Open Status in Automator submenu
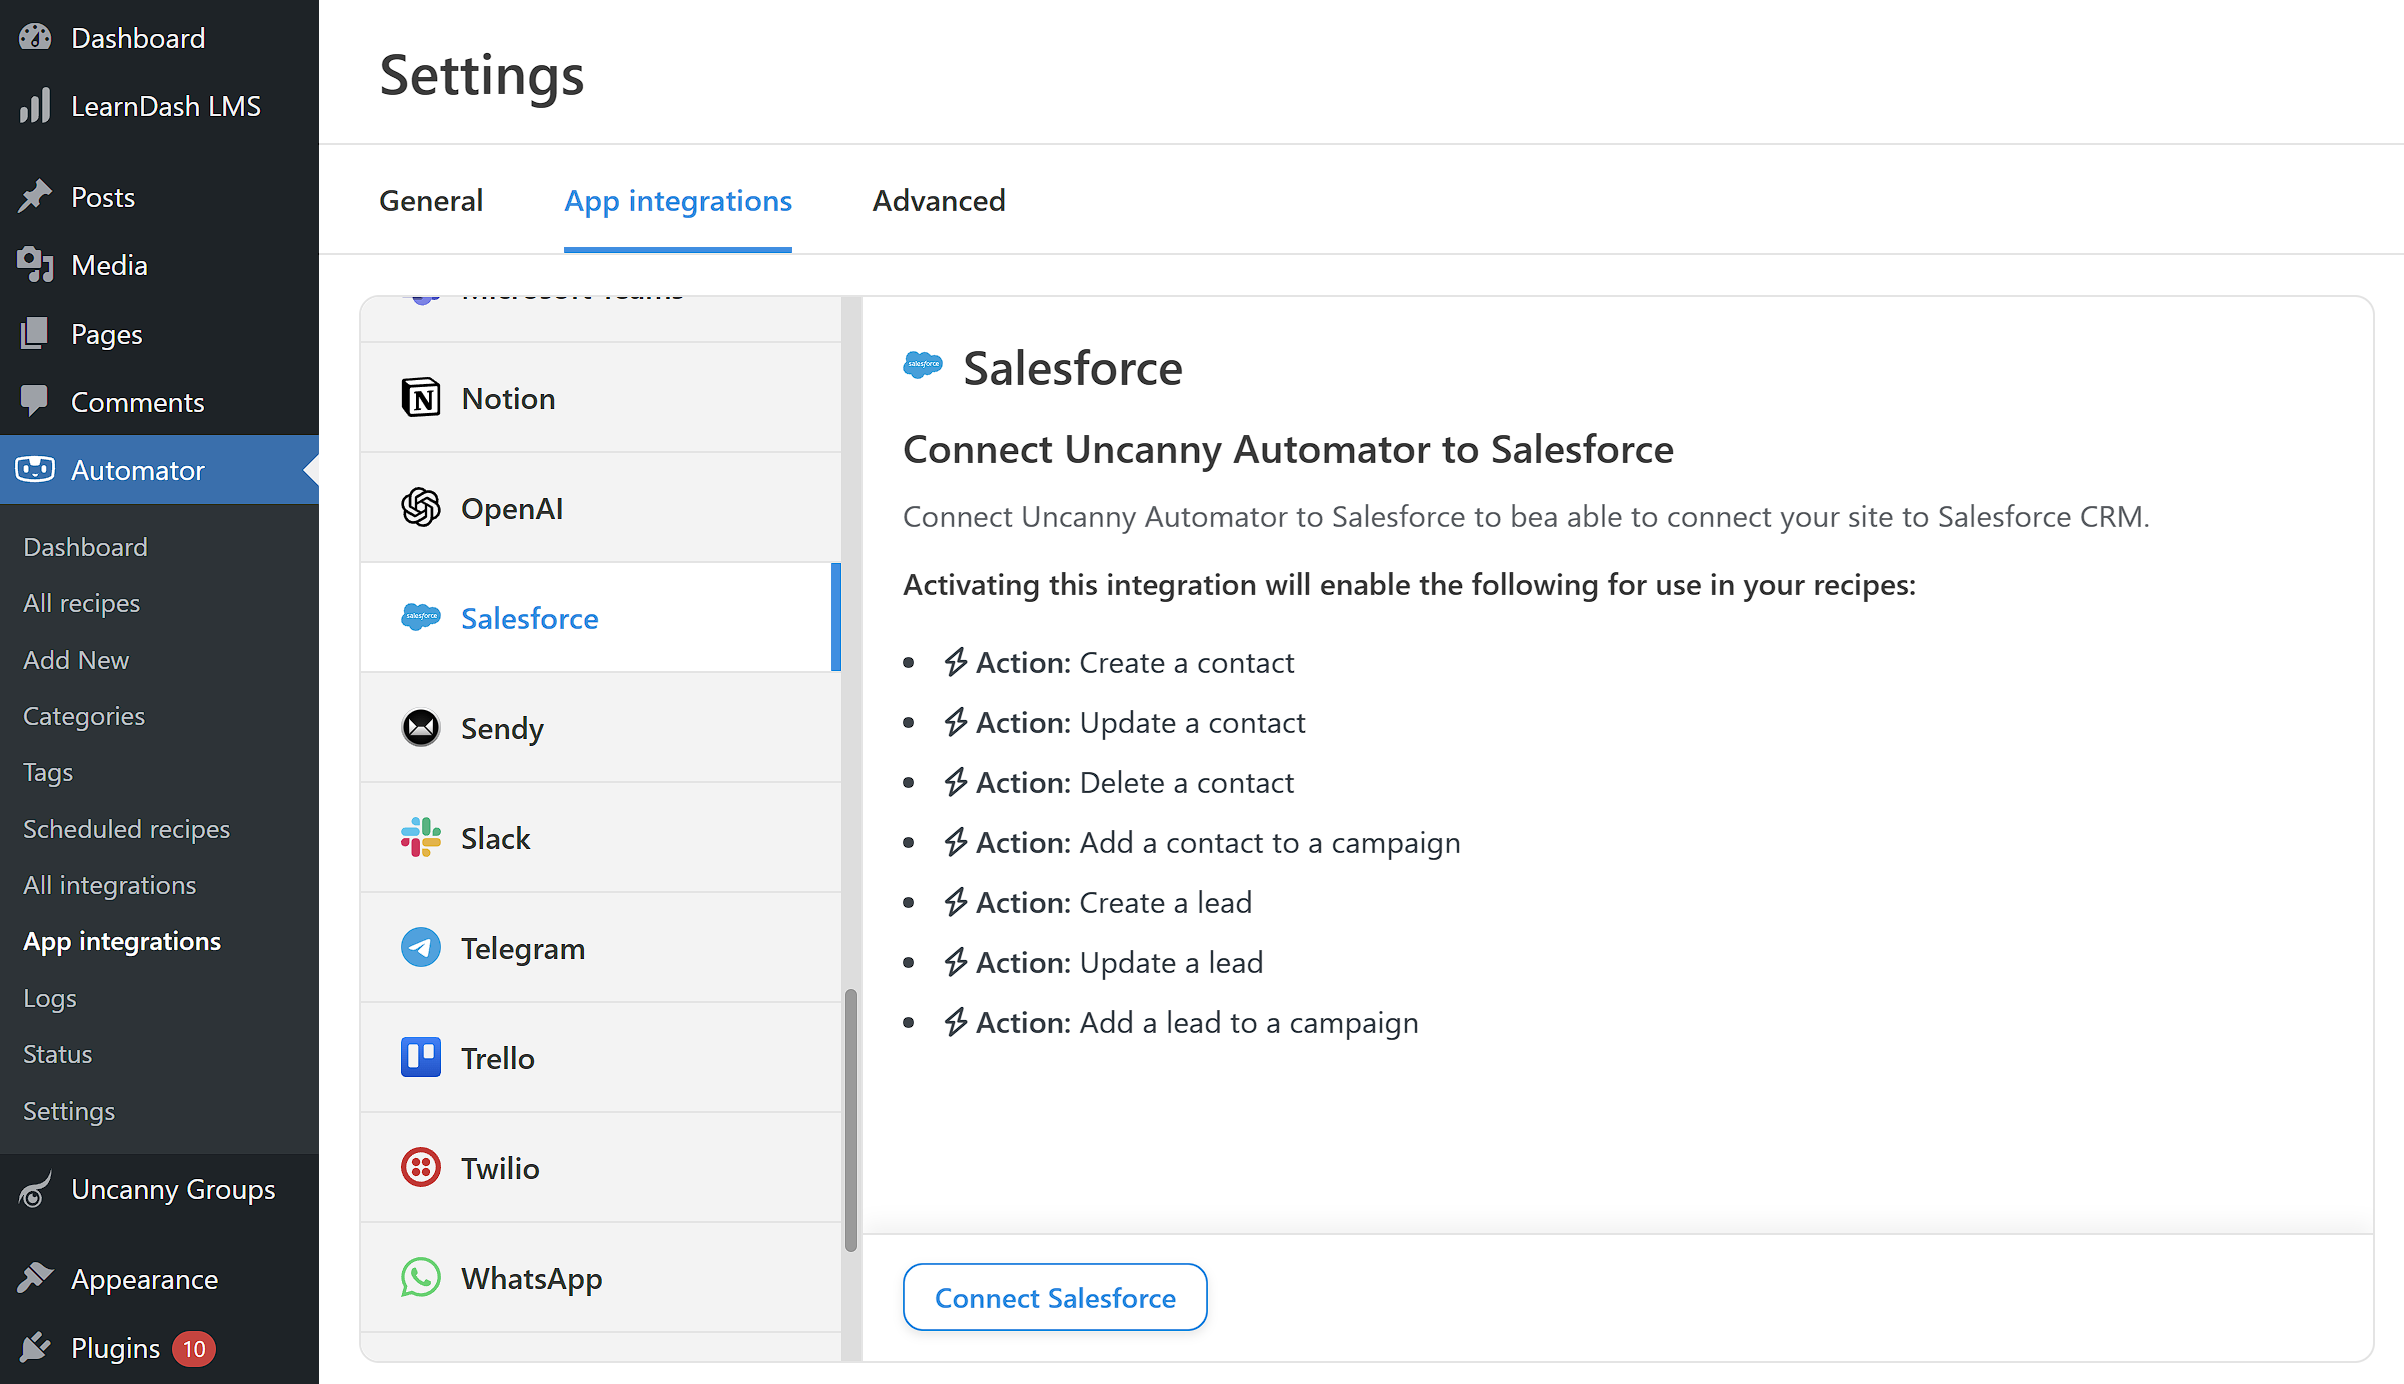The image size is (2404, 1384). click(57, 1054)
